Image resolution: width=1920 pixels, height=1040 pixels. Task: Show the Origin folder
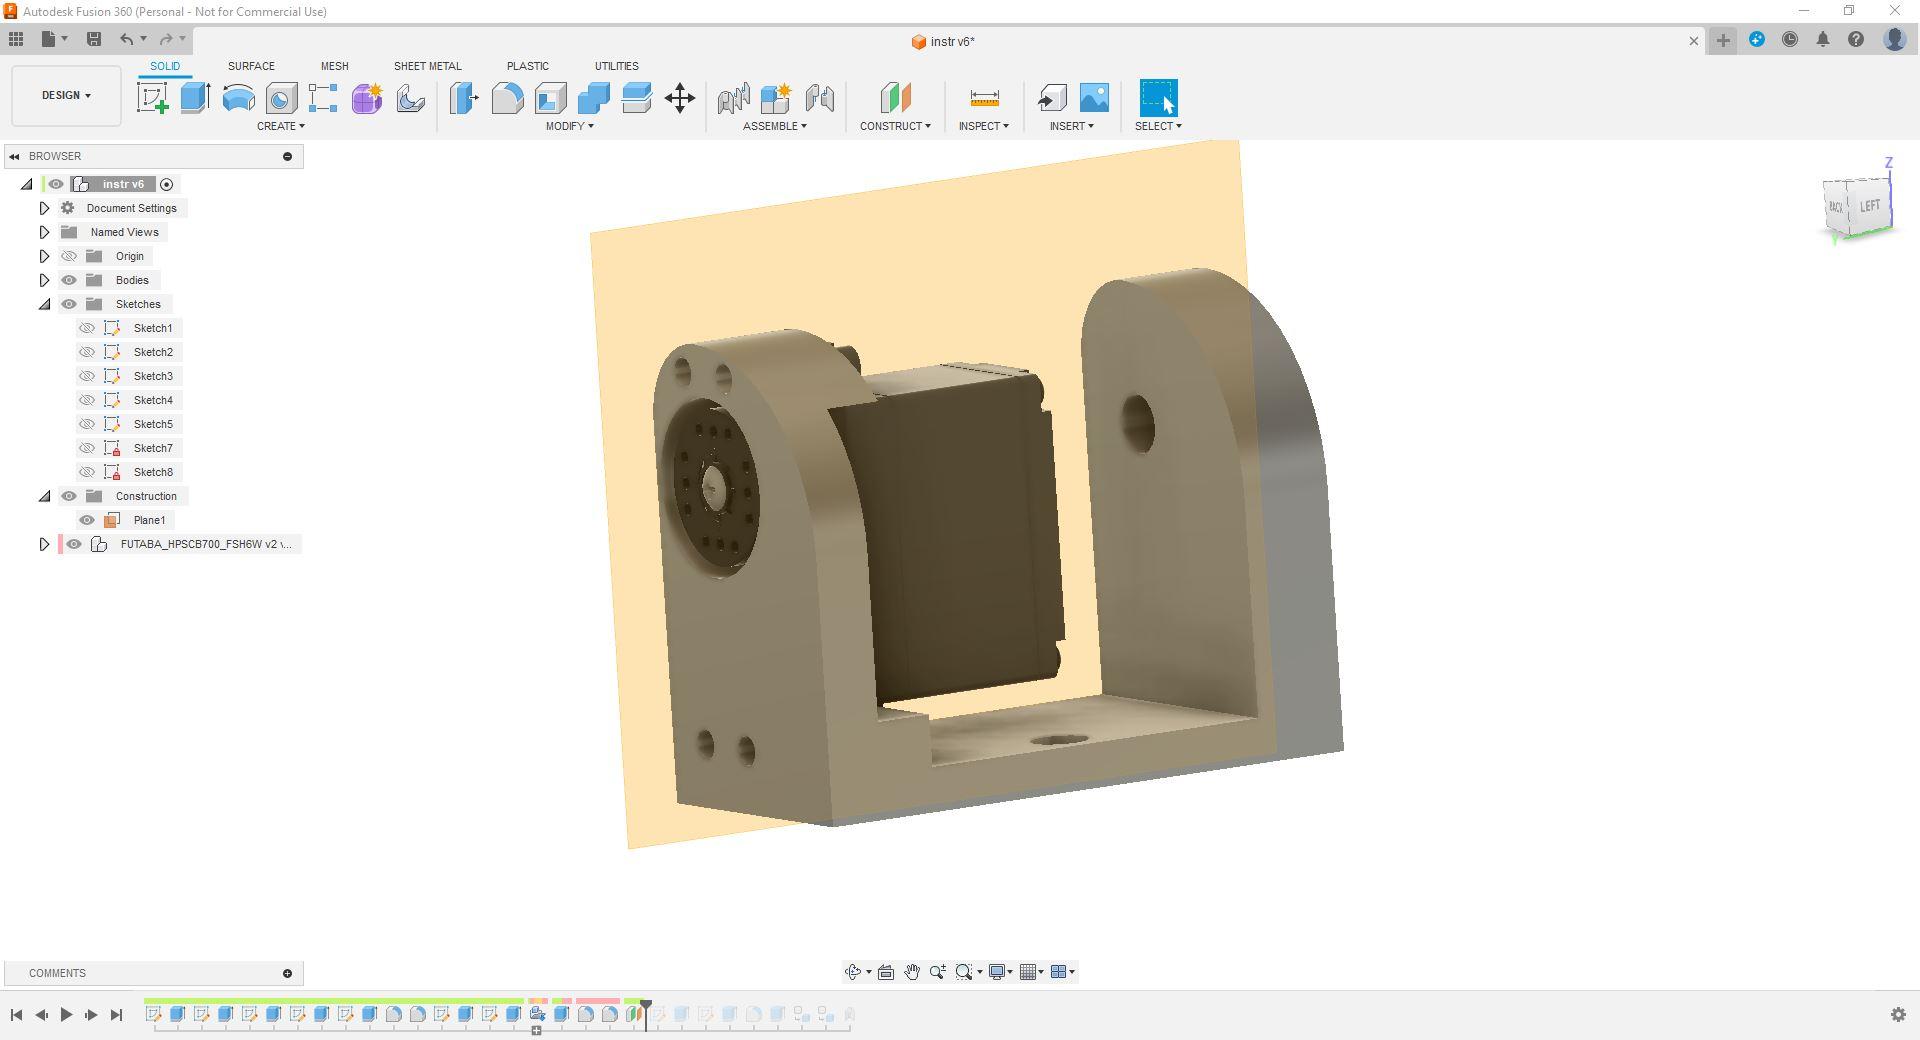[69, 256]
